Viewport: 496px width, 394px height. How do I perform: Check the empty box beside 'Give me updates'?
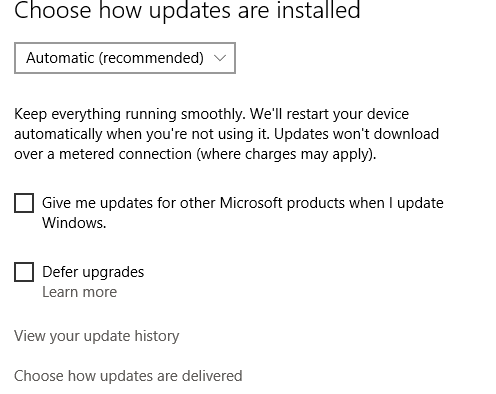[24, 203]
